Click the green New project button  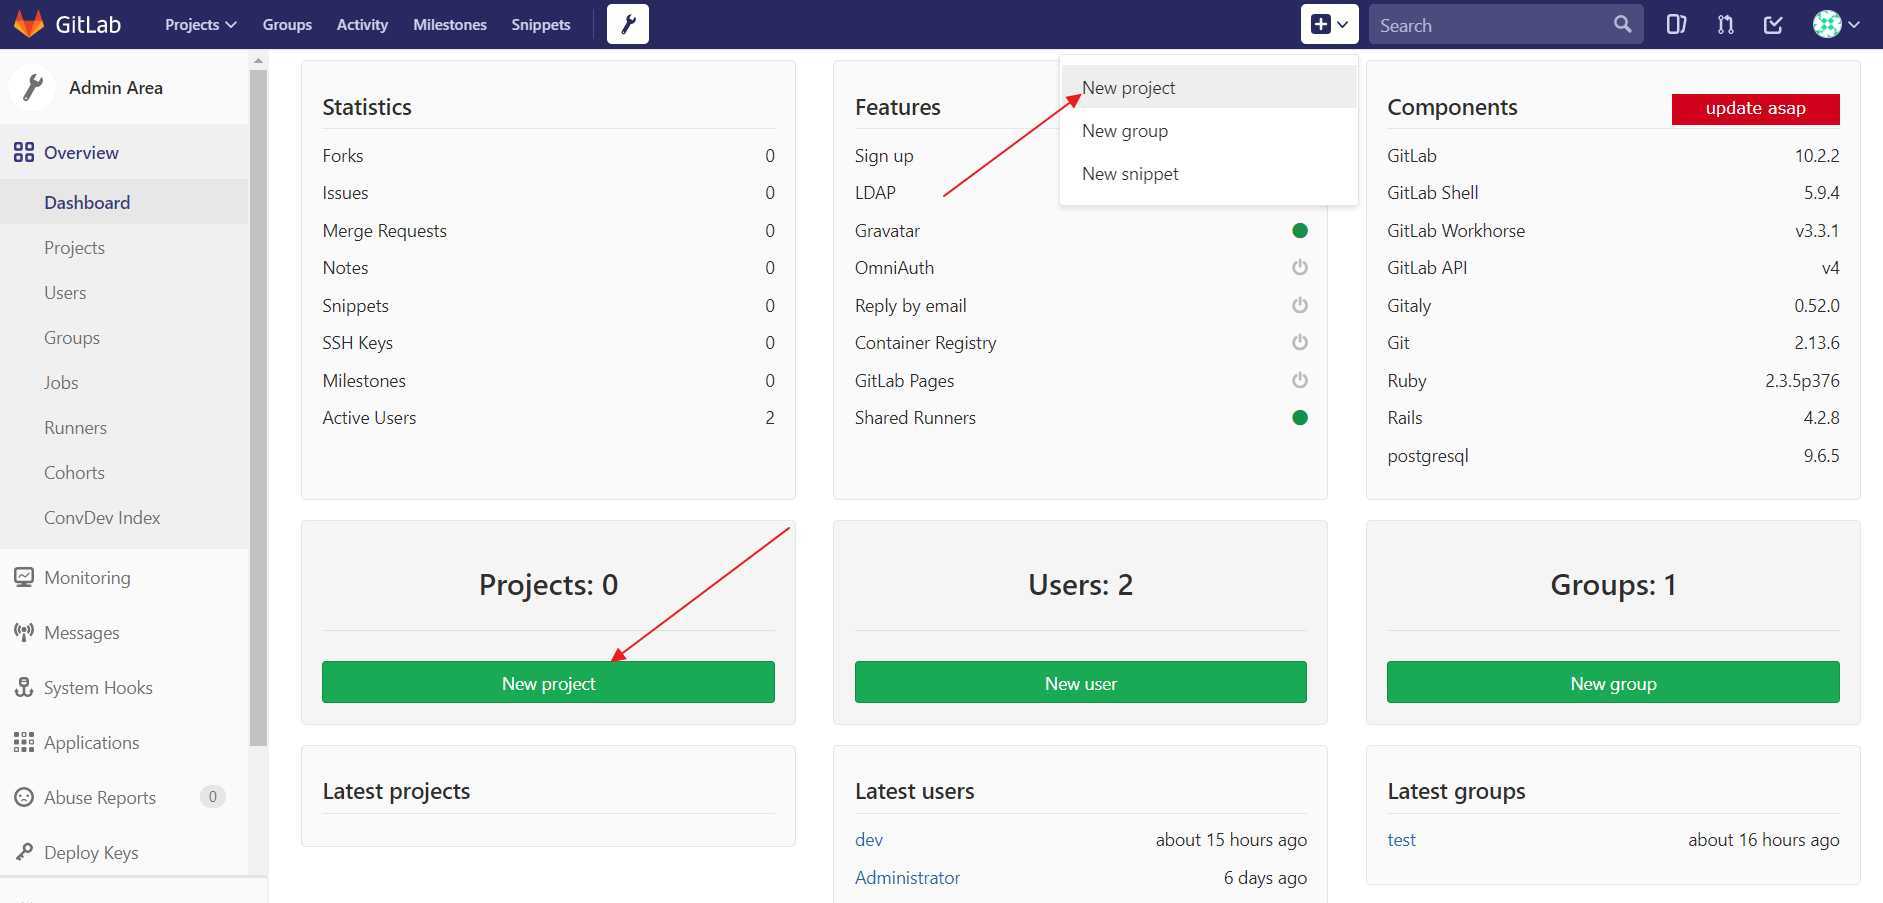point(548,682)
